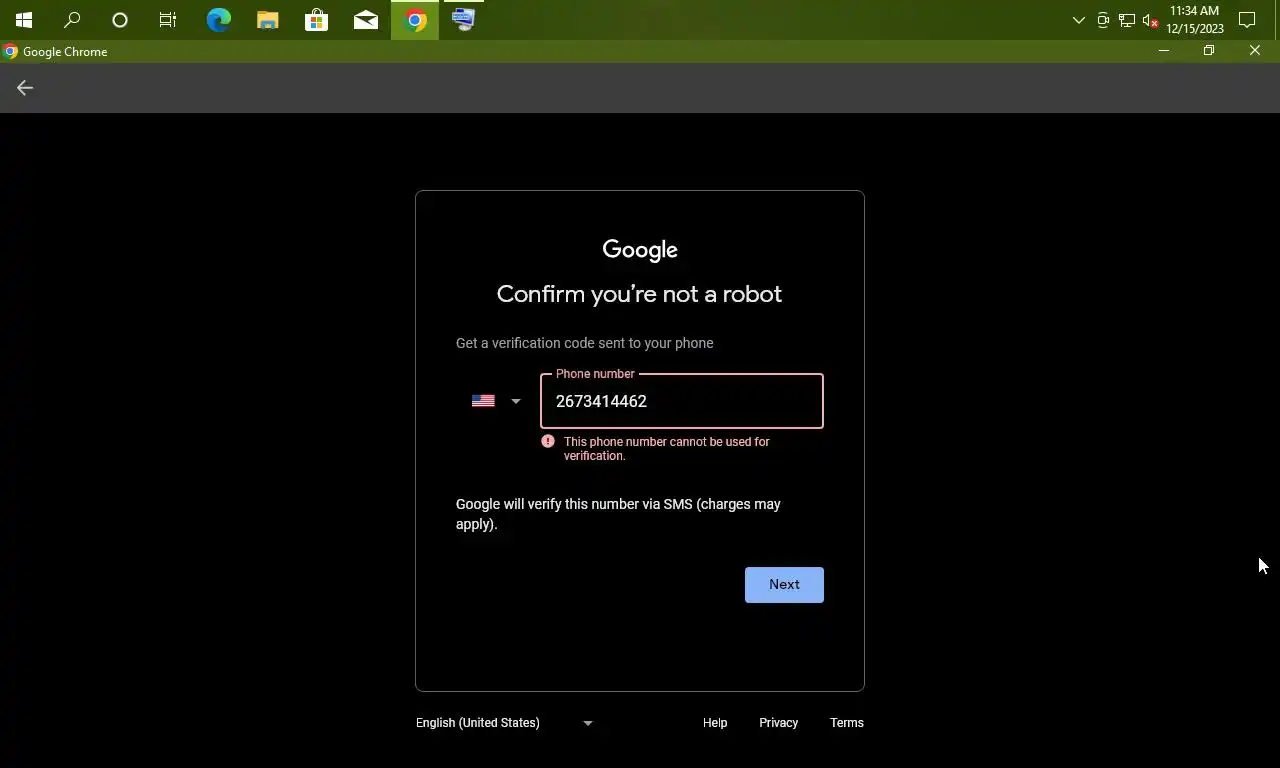Minimize the Google Chrome window

pyautogui.click(x=1164, y=51)
